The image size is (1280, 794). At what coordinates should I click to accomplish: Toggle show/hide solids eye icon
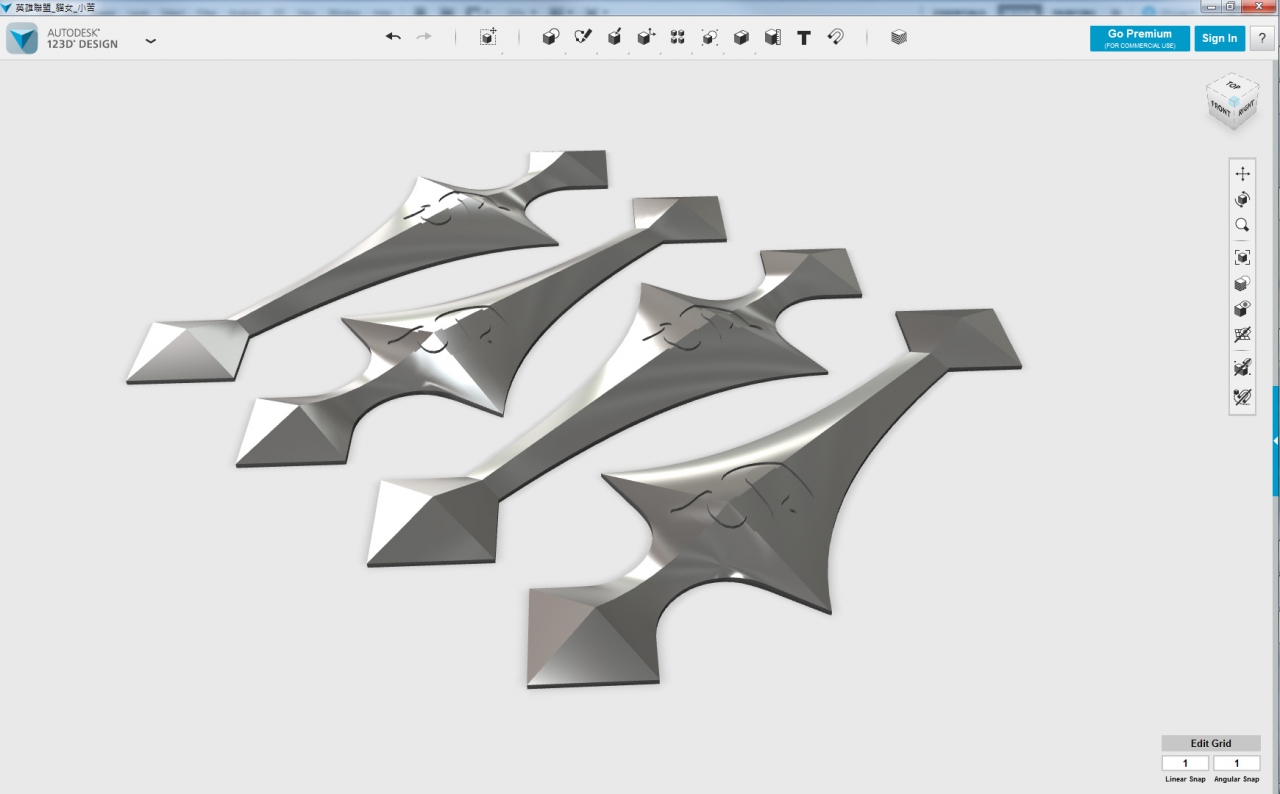coord(1242,309)
